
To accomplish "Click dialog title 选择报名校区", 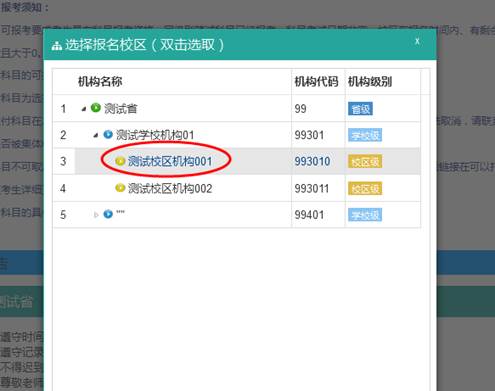I will pyautogui.click(x=106, y=45).
